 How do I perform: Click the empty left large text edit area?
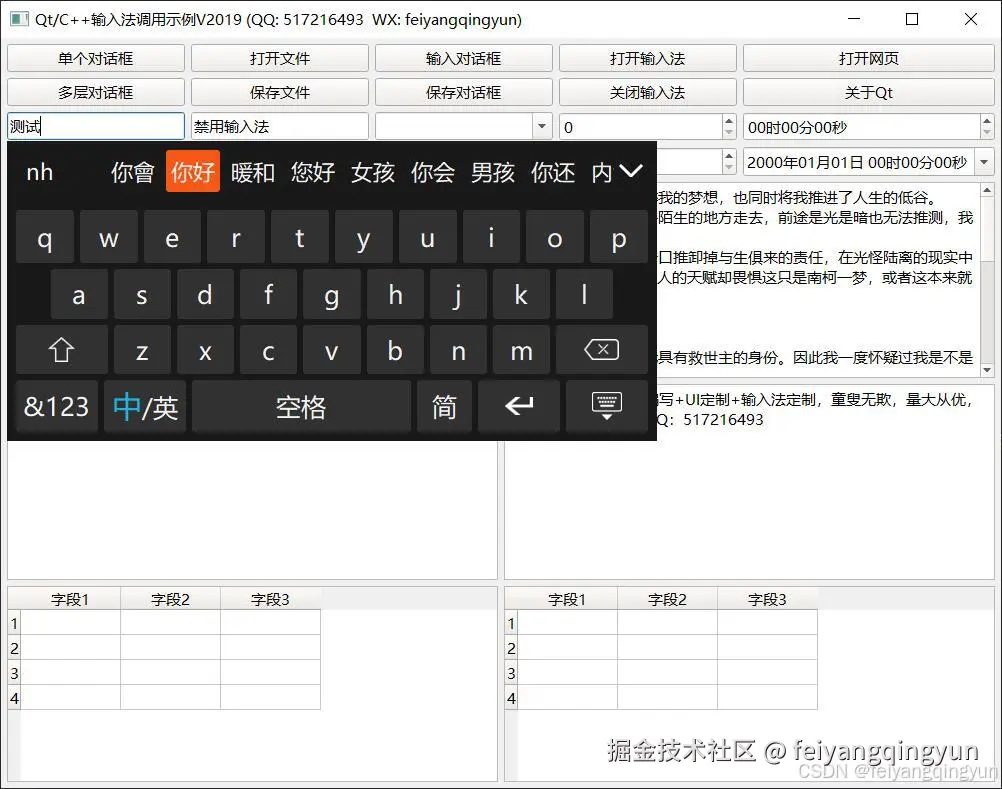click(x=252, y=510)
